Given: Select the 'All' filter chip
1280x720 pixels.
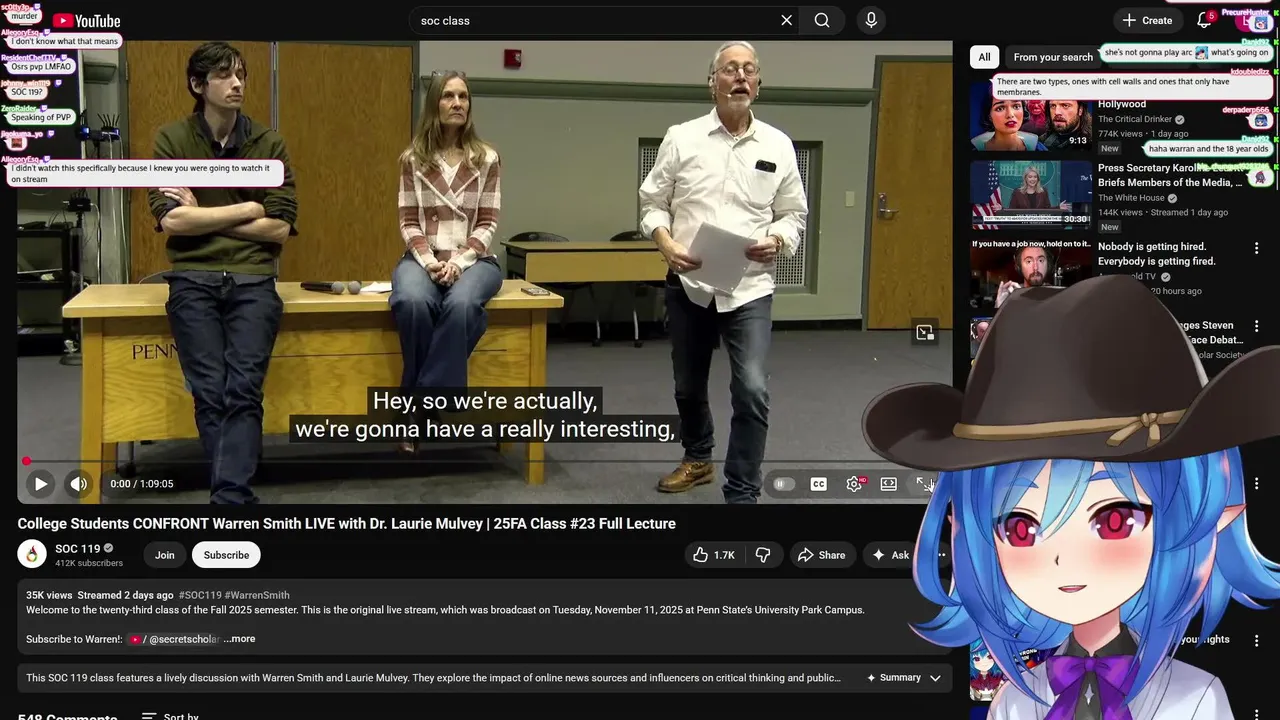Looking at the screenshot, I should [x=984, y=57].
